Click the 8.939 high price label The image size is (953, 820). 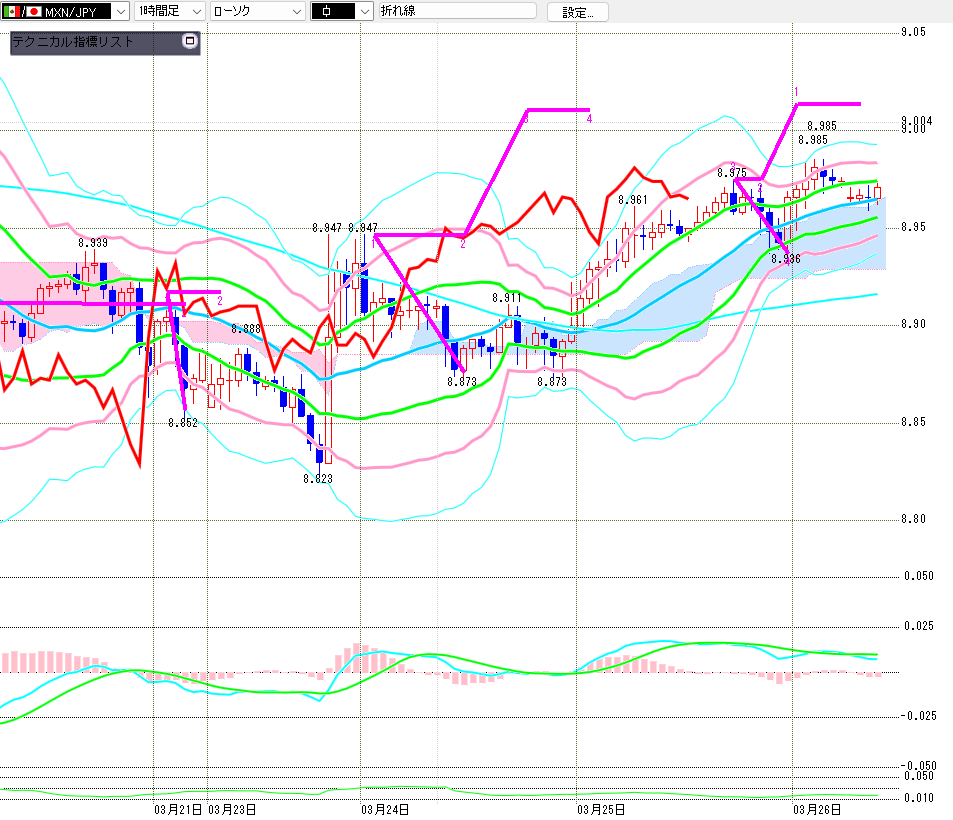pos(93,243)
